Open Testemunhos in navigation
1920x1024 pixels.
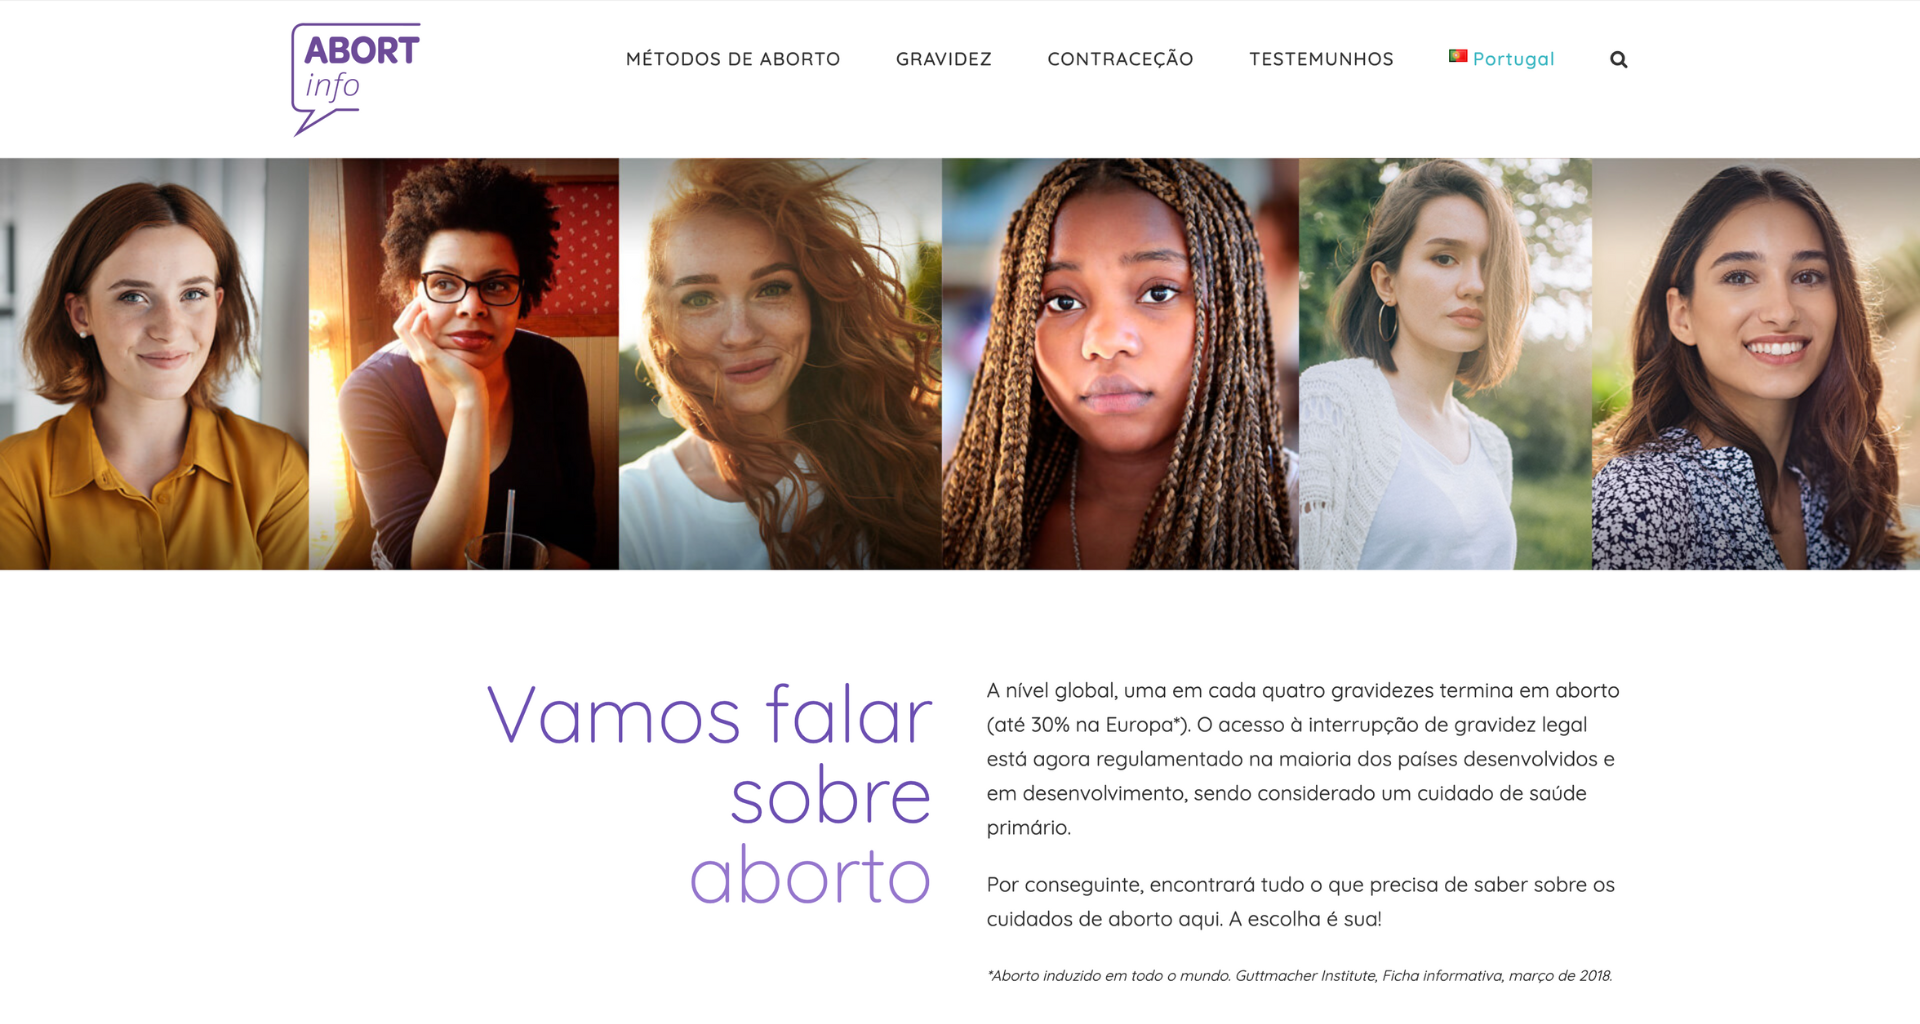1321,59
